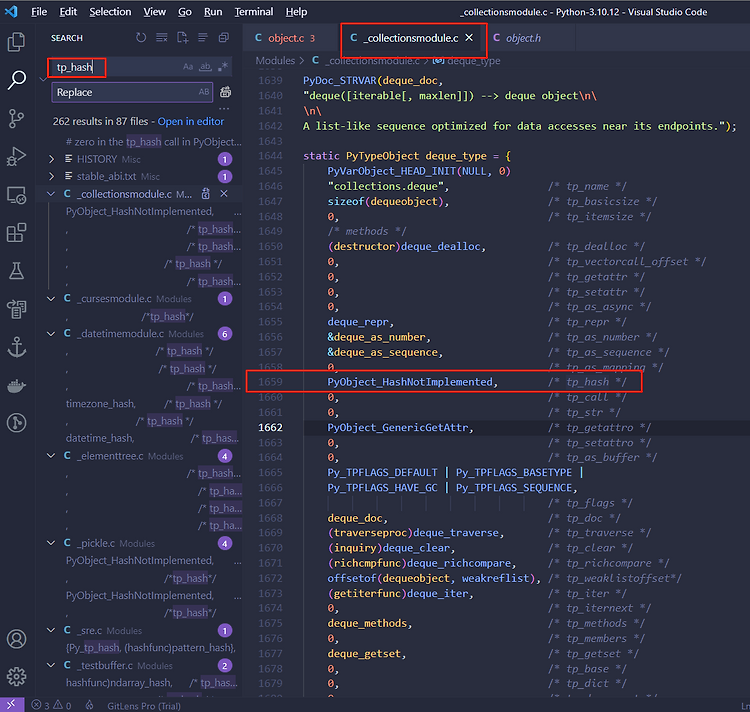
Task: Open the anchor icon view
Action: 16,347
